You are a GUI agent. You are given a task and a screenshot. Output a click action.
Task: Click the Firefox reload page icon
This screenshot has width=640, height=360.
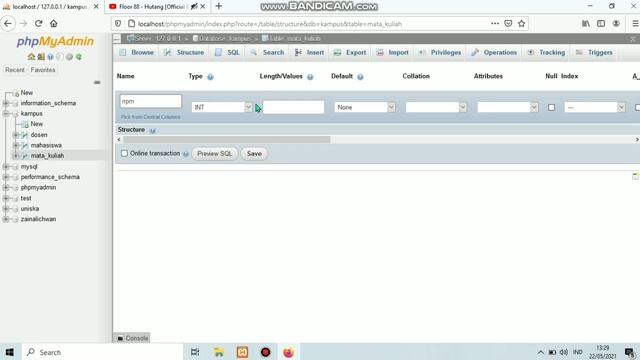pyautogui.click(x=38, y=24)
